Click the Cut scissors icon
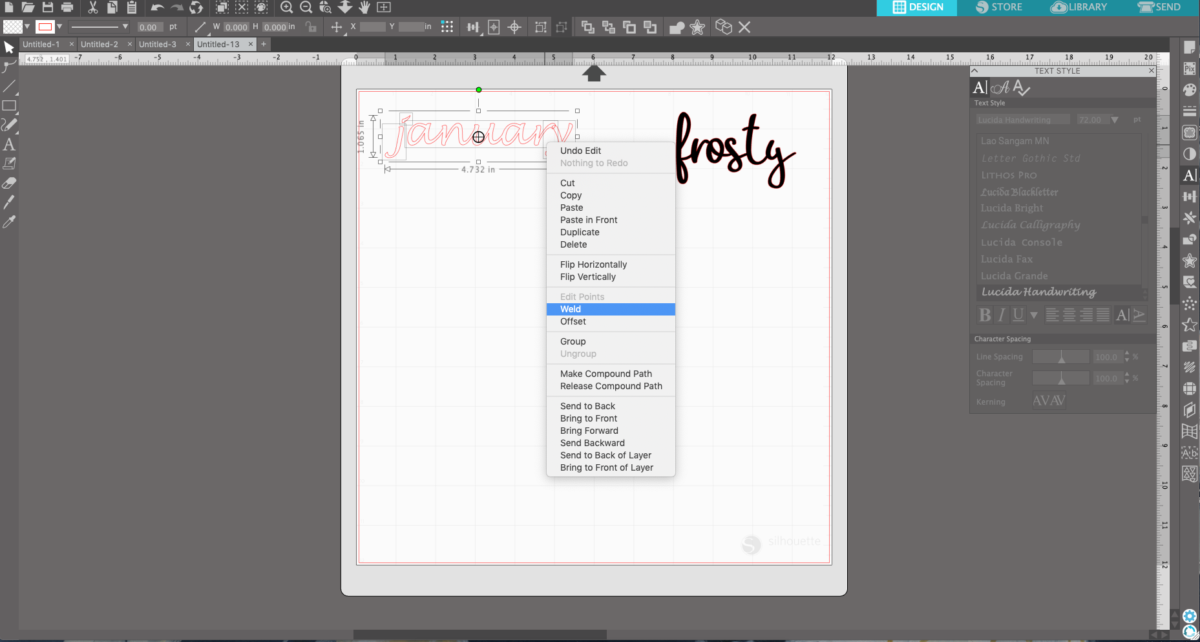This screenshot has width=1200, height=642. tap(93, 8)
